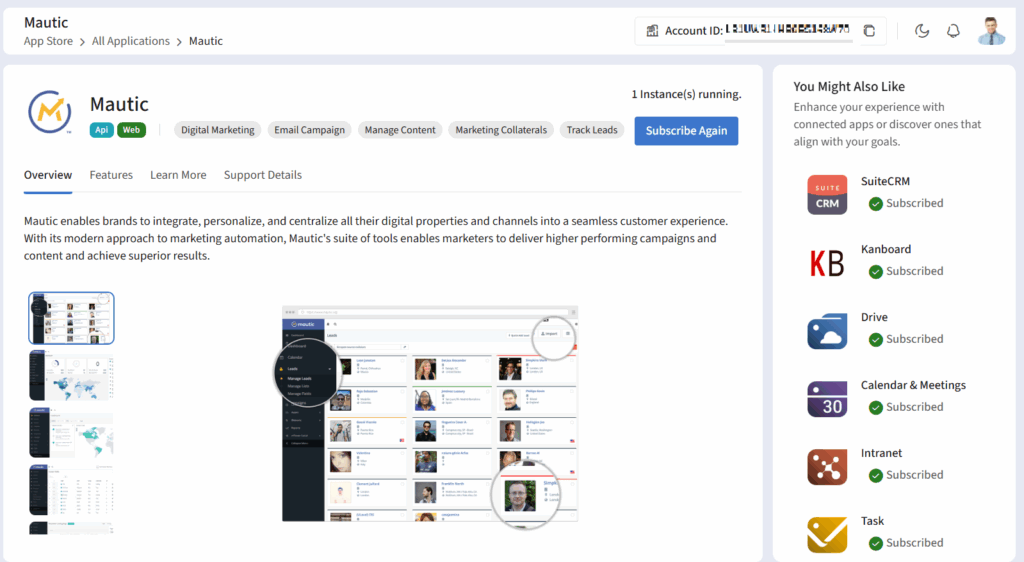The width and height of the screenshot is (1024, 562).
Task: Select the world map dashboard thumbnail
Action: coord(71,375)
